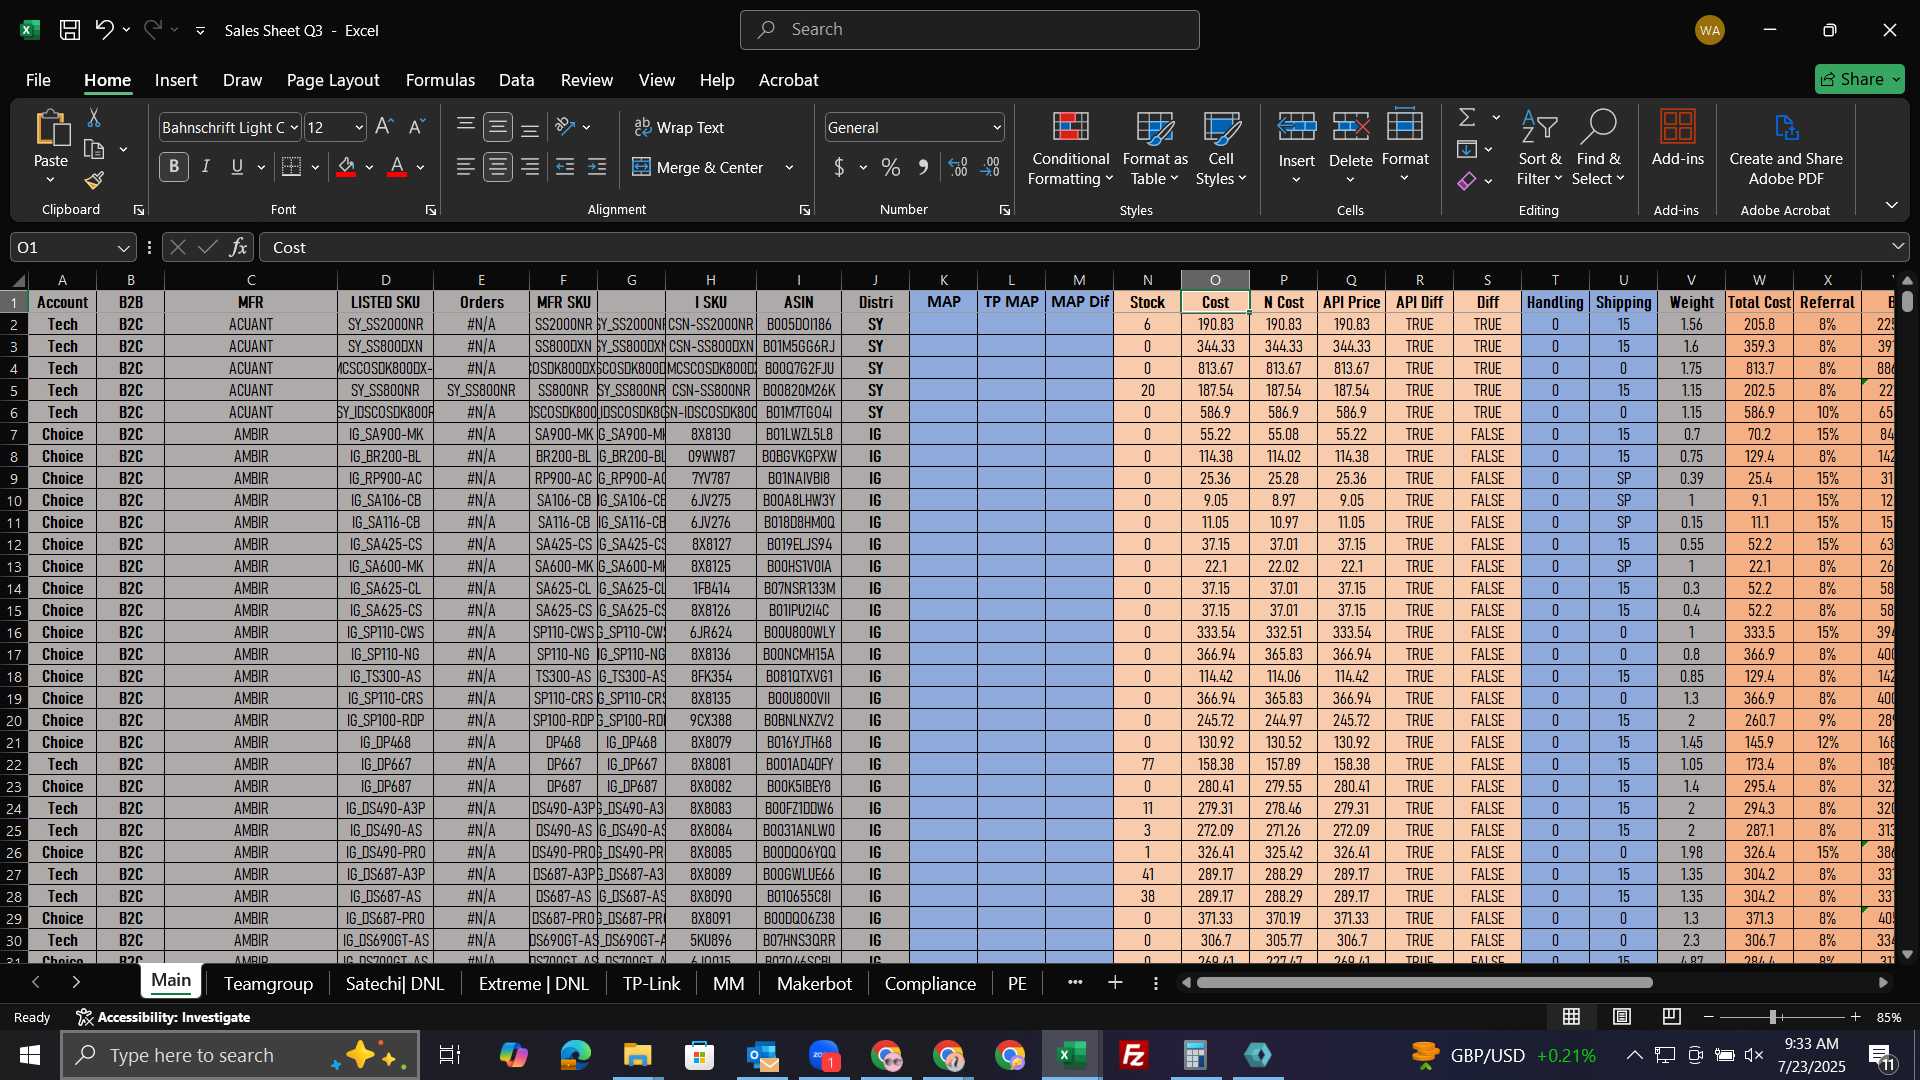1920x1080 pixels.
Task: Click the Cut scissors icon
Action: pos(94,118)
